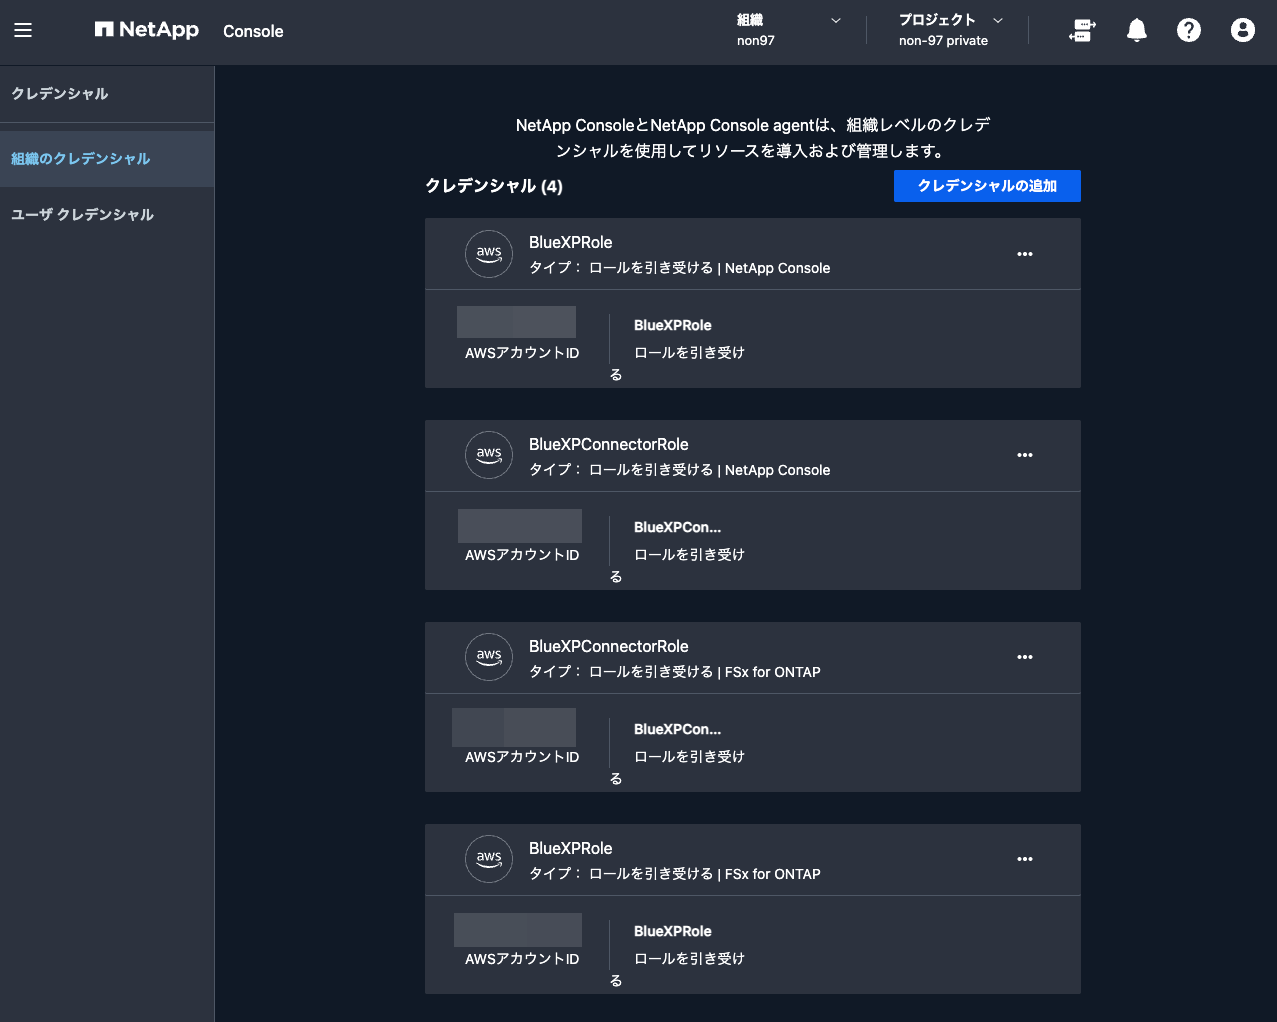Click bold BlueXPRole role name in fourth card details

coord(673,931)
